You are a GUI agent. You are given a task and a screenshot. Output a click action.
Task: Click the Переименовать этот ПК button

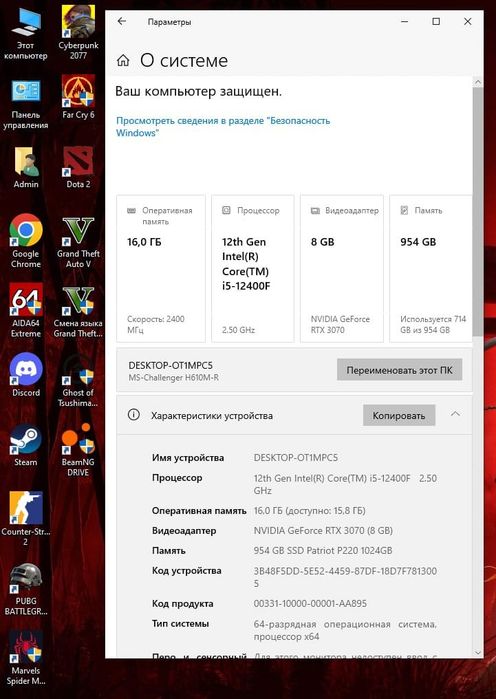click(x=399, y=370)
